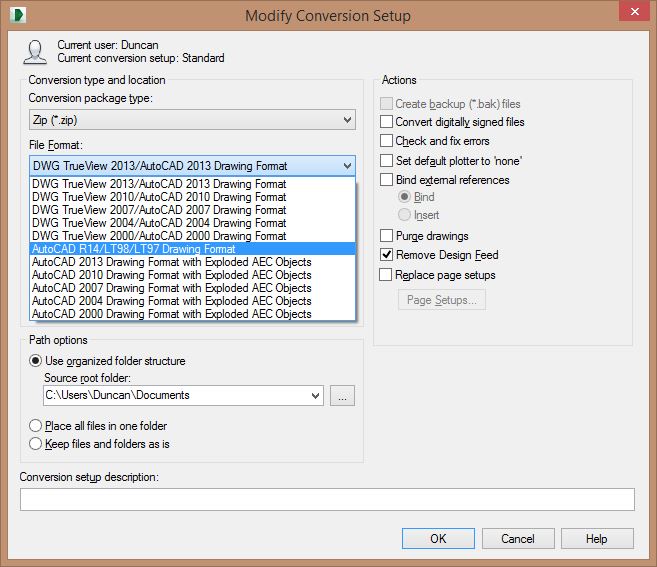The image size is (657, 567).
Task: Click the DWG TrueView app icon in title bar
Action: [x=18, y=15]
